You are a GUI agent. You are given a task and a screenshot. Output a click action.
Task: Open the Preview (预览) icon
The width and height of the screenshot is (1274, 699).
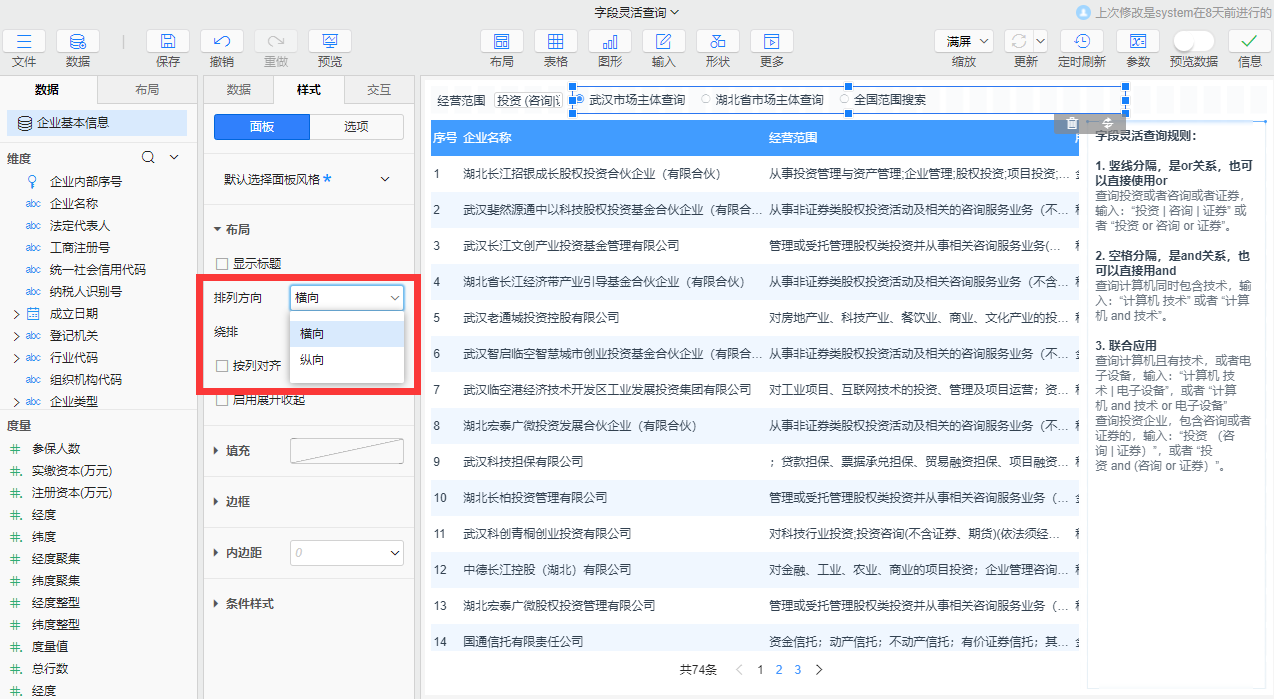pos(329,42)
